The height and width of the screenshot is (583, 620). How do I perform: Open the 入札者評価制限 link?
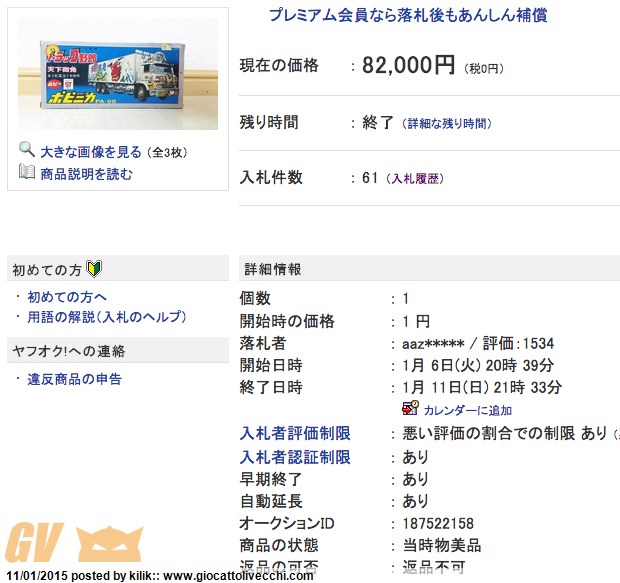tap(295, 433)
